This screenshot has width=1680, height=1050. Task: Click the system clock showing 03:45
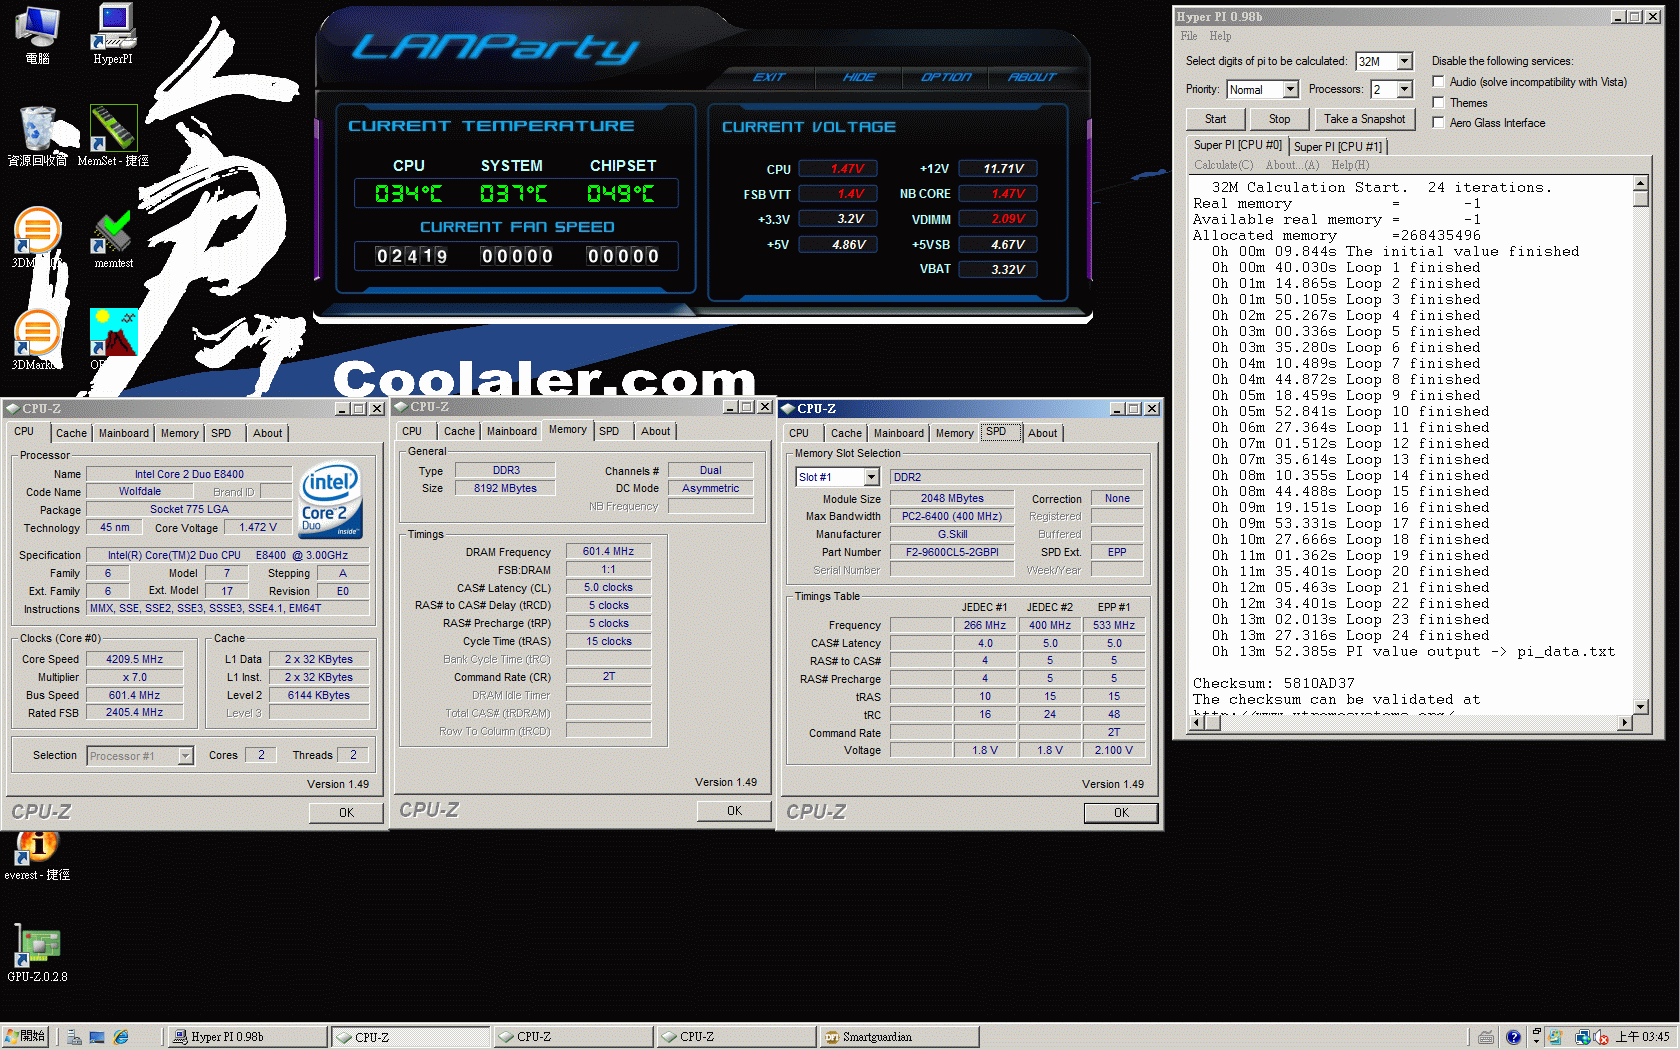(x=1642, y=1037)
